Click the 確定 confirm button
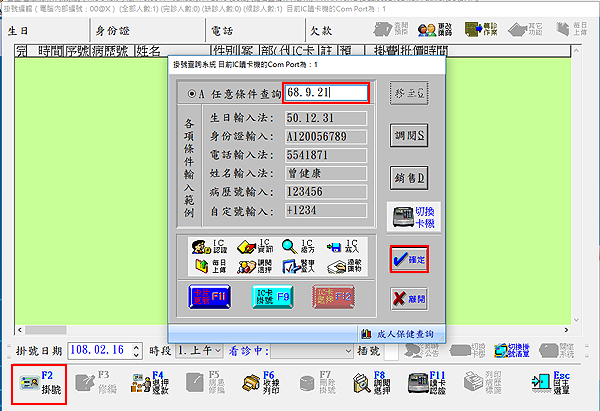The image size is (600, 411). (x=409, y=259)
